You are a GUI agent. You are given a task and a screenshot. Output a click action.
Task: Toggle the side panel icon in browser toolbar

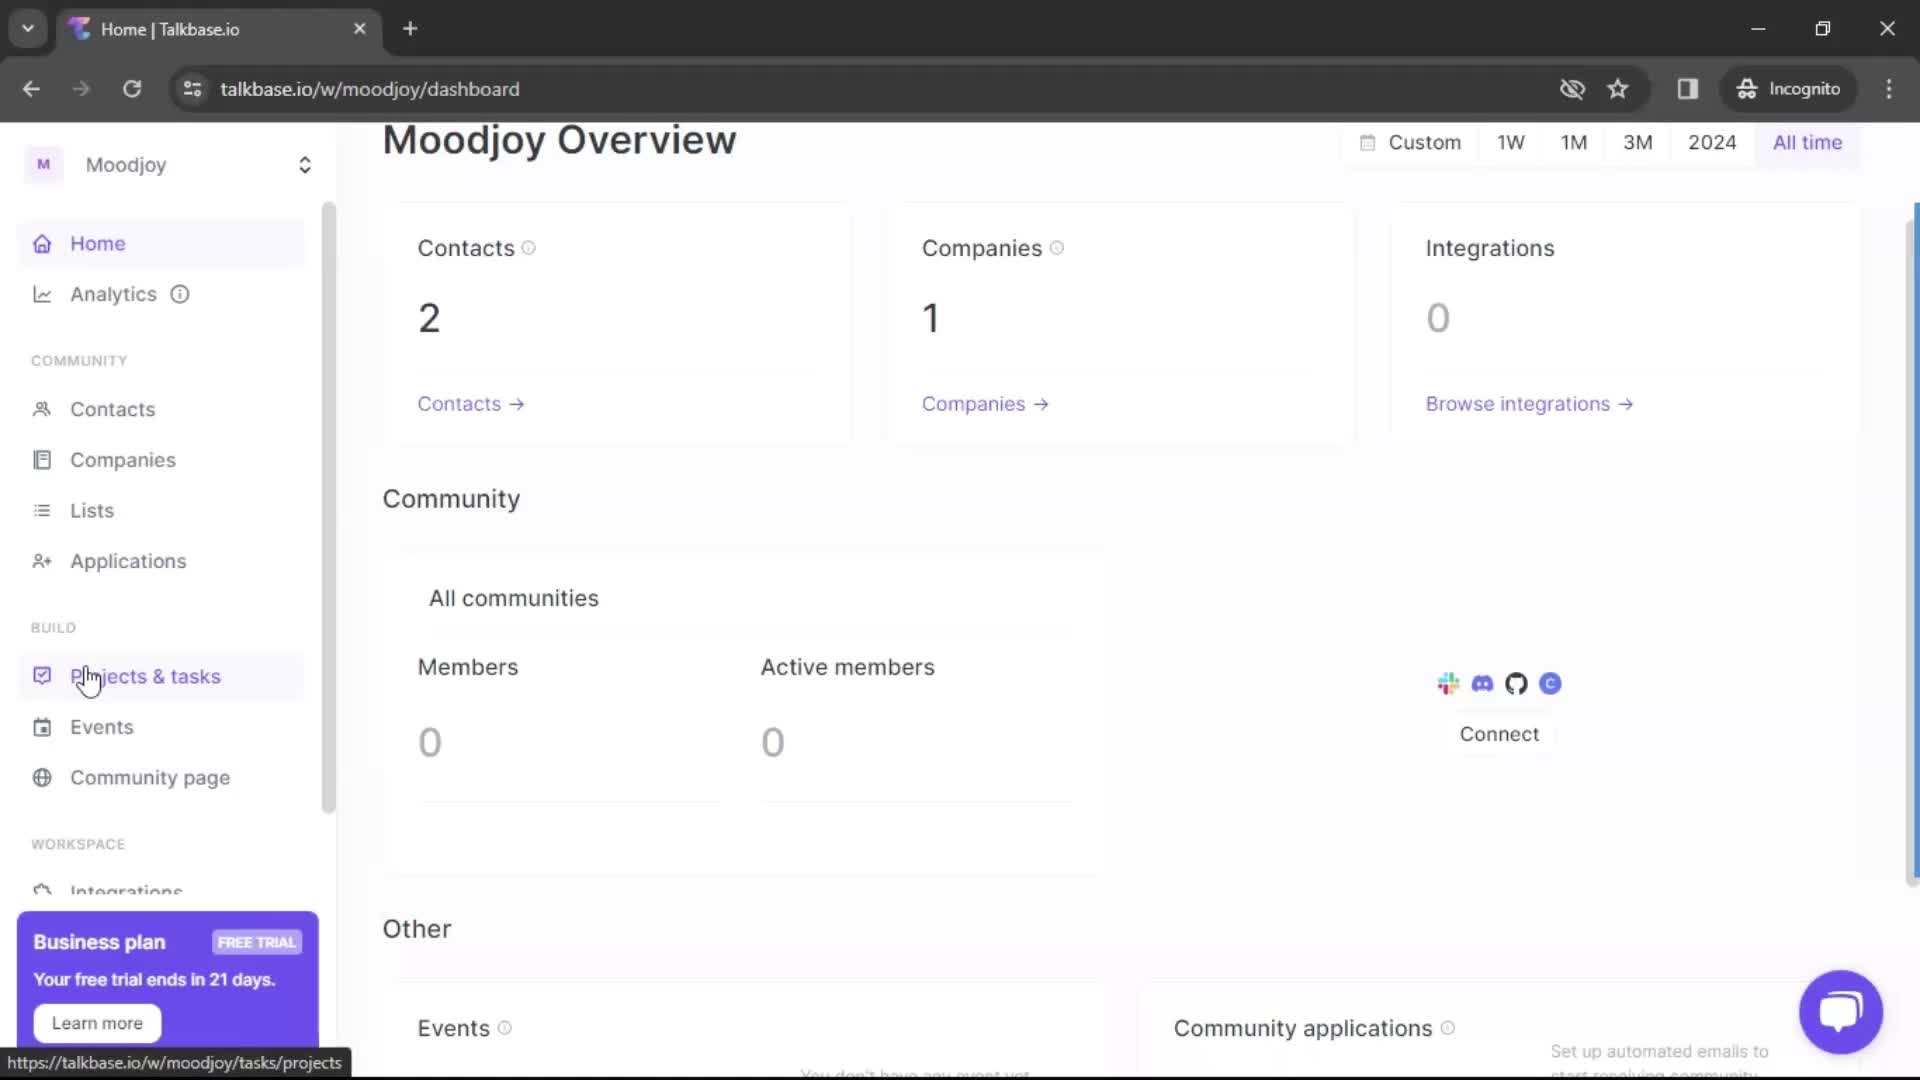1689,89
